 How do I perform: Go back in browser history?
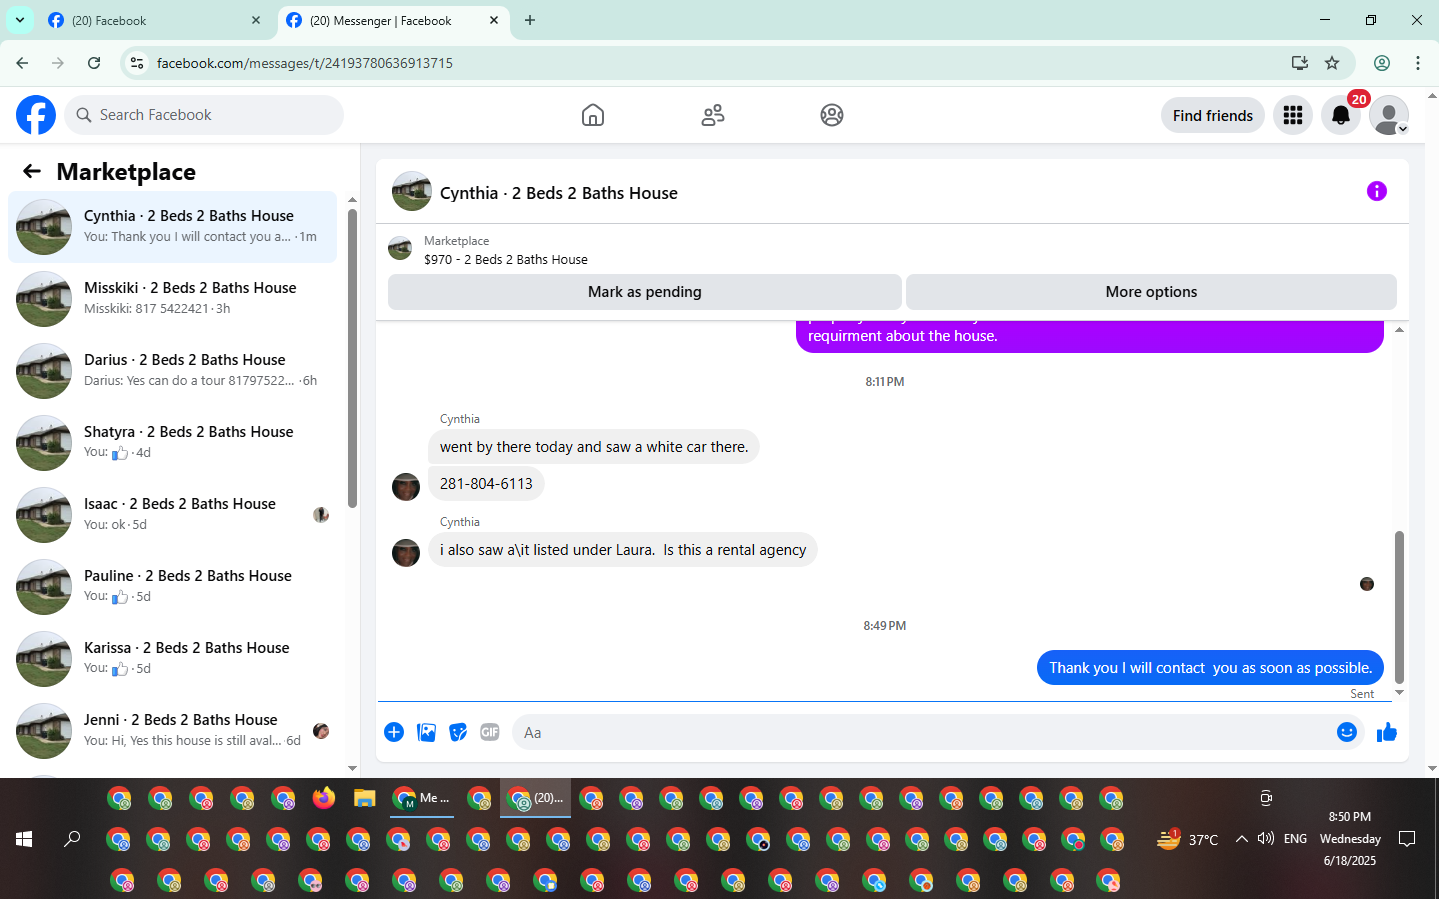pyautogui.click(x=22, y=63)
